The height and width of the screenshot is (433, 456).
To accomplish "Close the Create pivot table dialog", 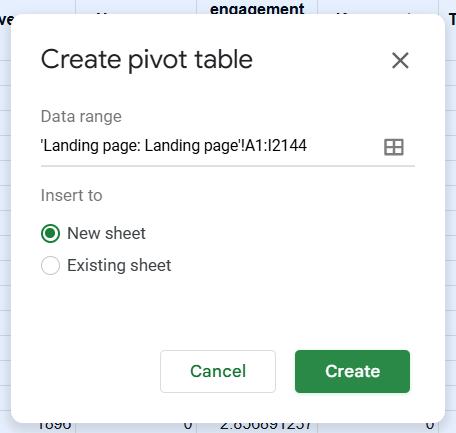I will point(400,60).
